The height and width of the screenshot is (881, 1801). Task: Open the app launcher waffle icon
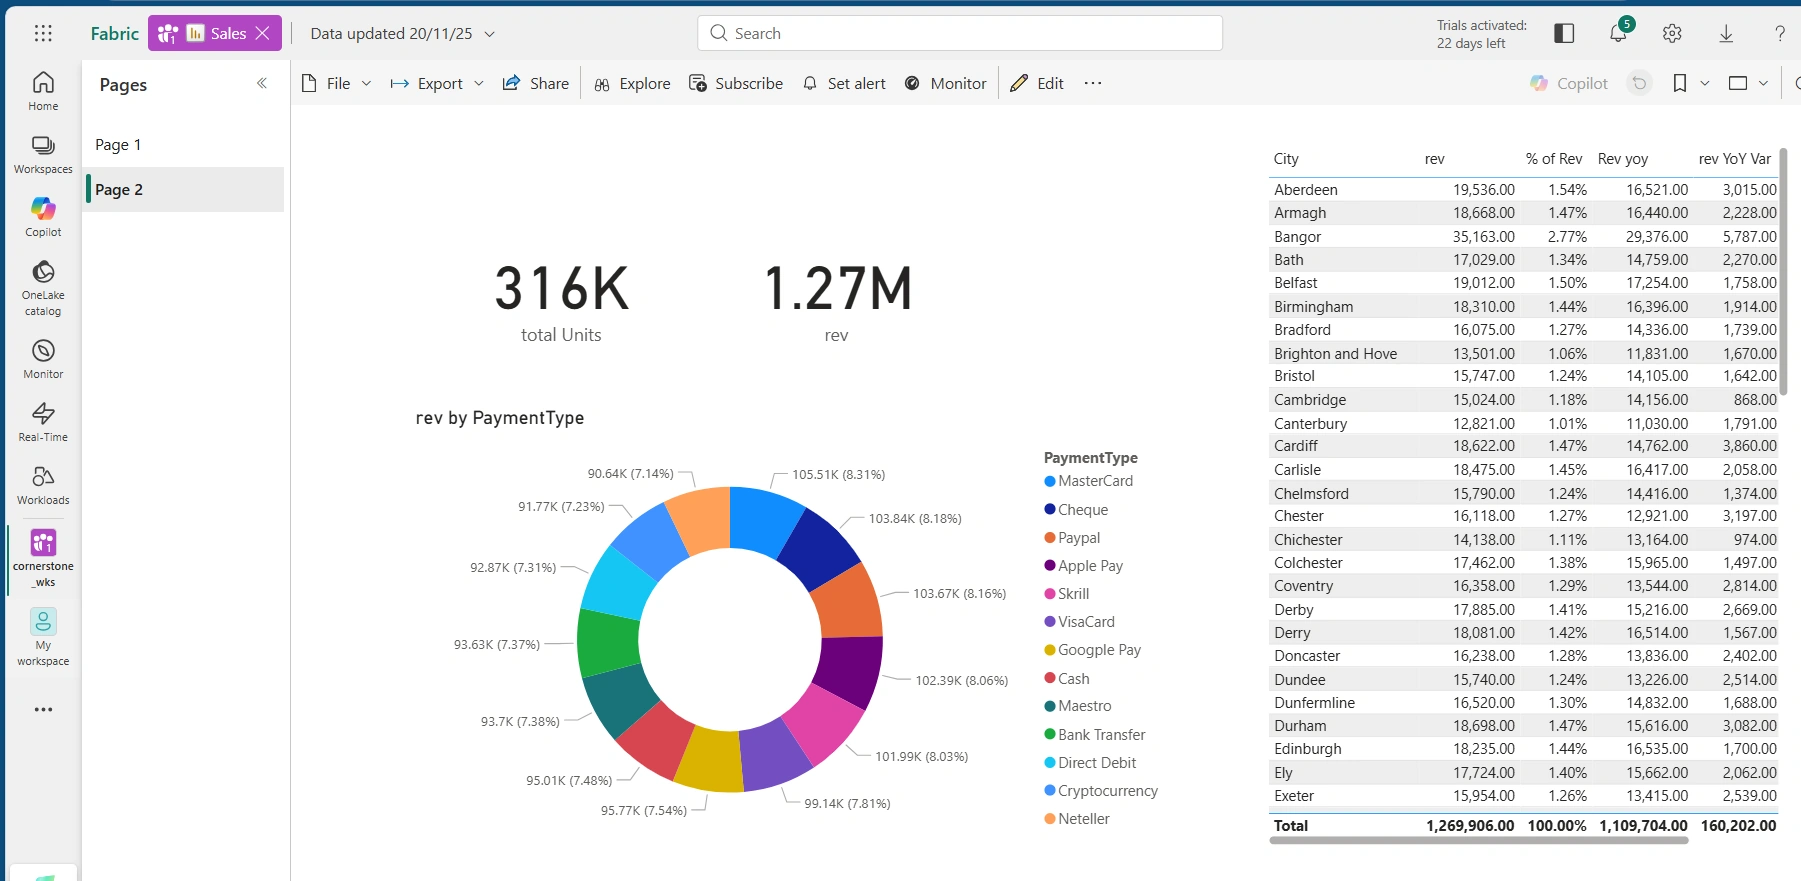[x=43, y=33]
